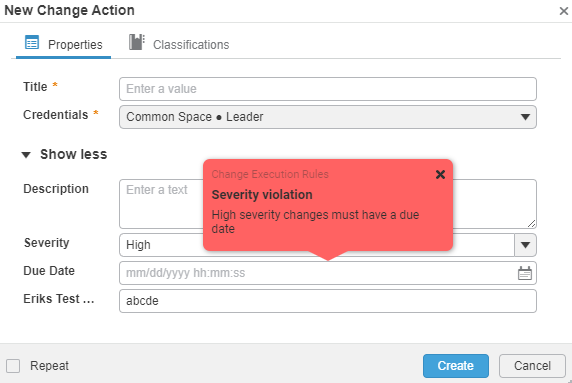Open the Credentials dropdown
The image size is (572, 383).
328,117
